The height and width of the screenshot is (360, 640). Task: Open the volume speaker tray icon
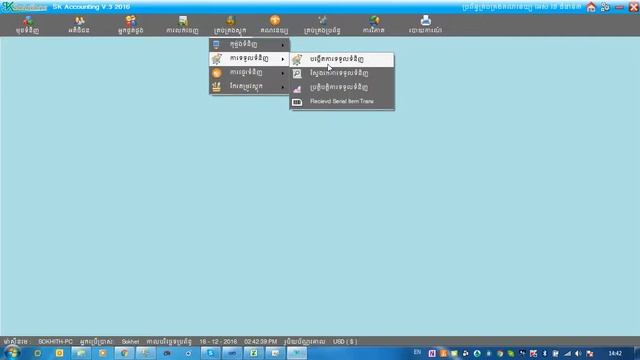coord(578,353)
